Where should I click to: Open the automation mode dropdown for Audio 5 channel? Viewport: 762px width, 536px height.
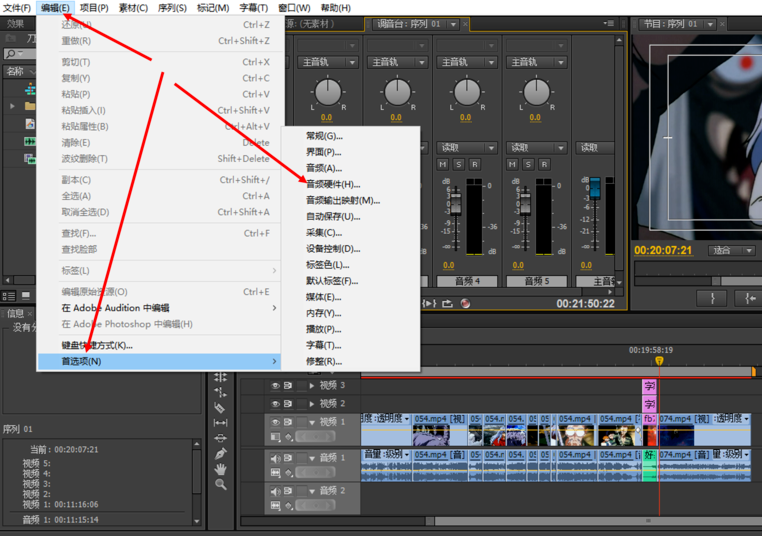point(537,147)
